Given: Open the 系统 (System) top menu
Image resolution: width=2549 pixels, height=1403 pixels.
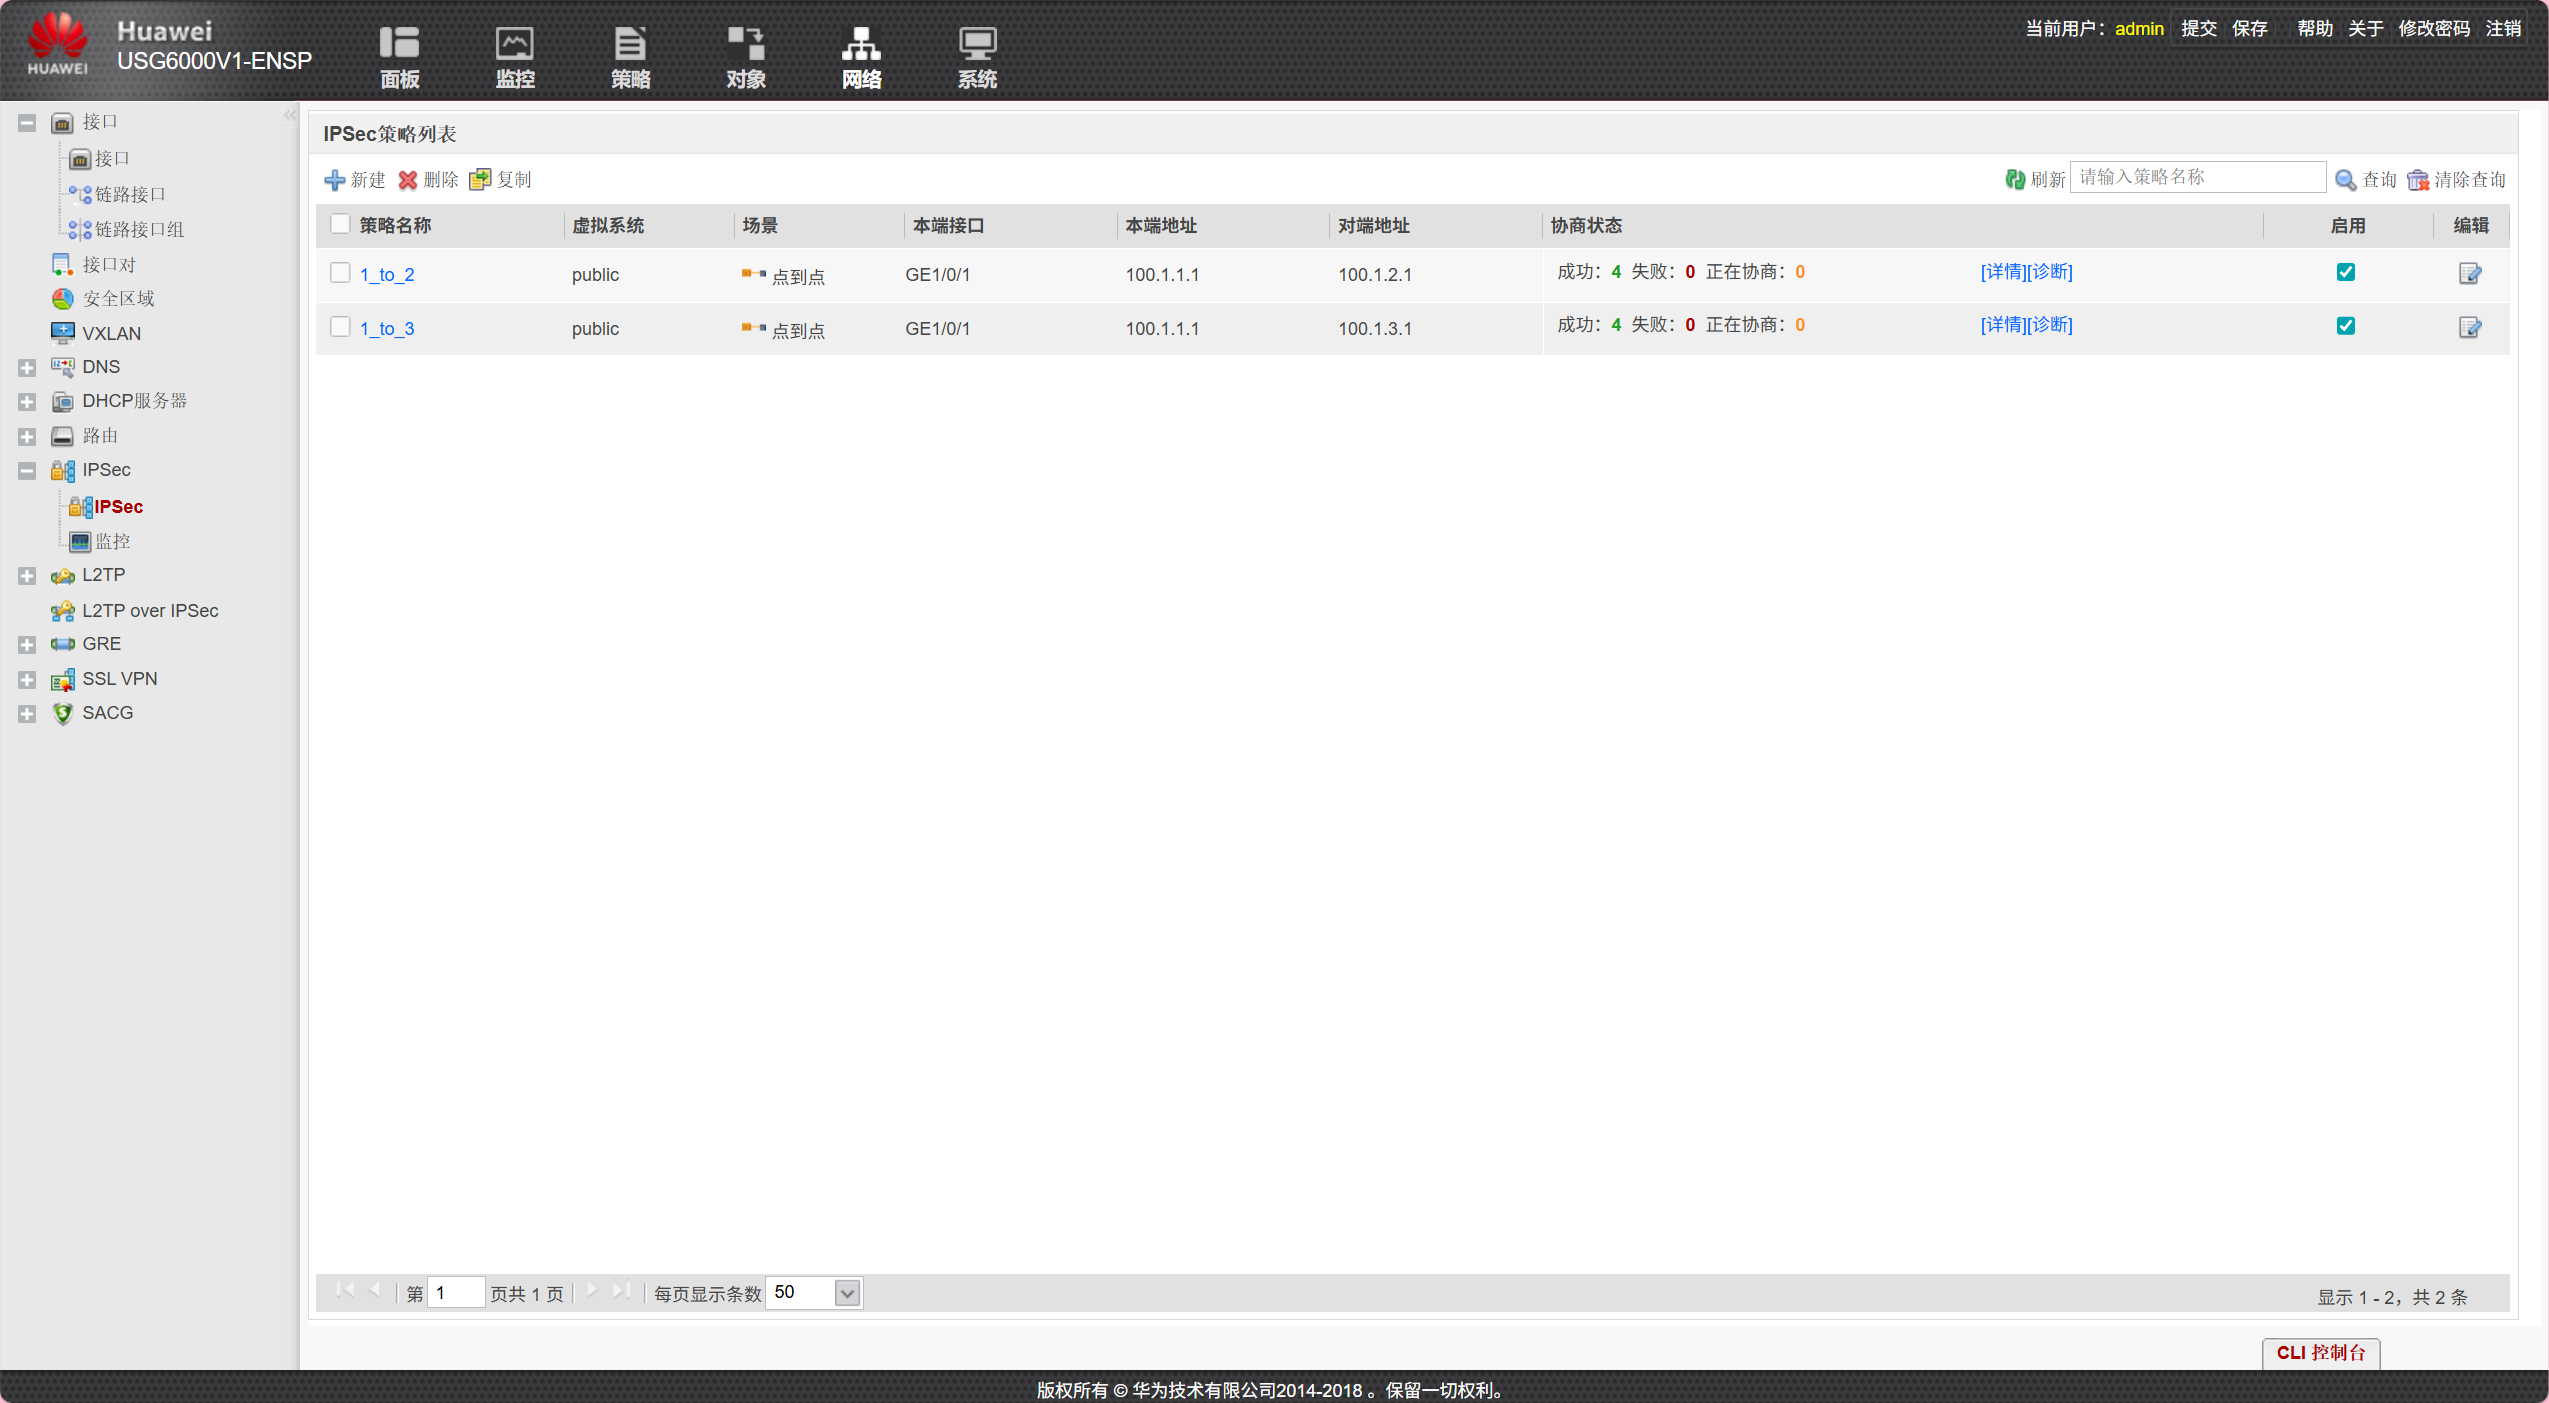Looking at the screenshot, I should tap(976, 57).
